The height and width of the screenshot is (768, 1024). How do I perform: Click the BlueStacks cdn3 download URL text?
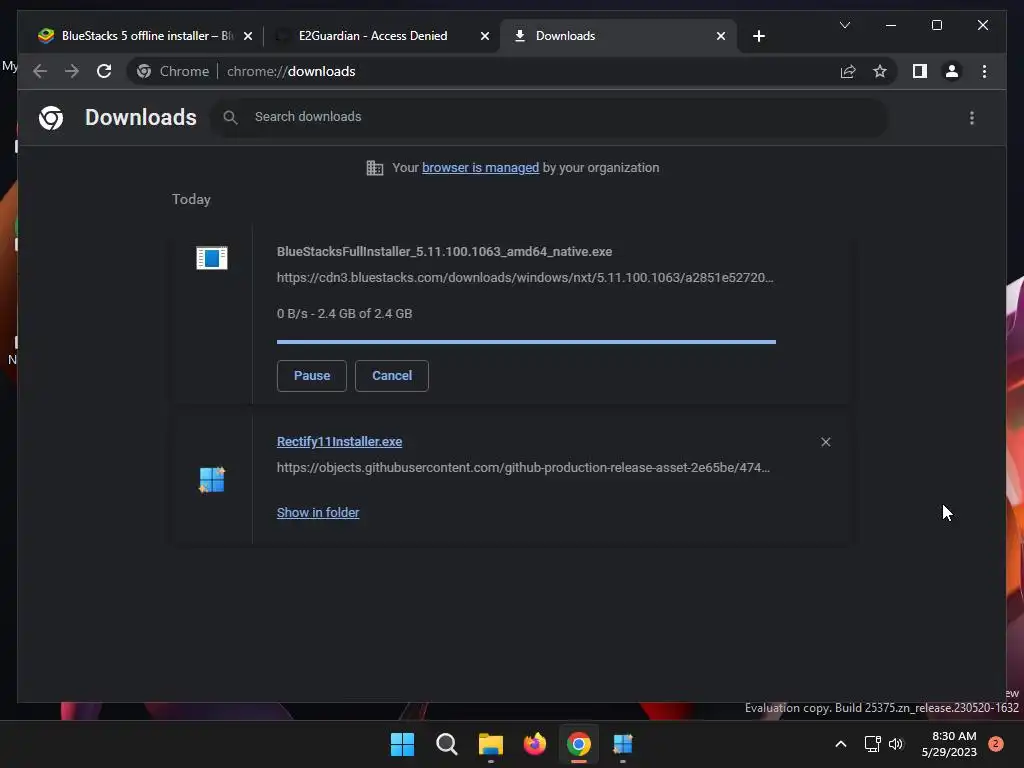(x=525, y=278)
